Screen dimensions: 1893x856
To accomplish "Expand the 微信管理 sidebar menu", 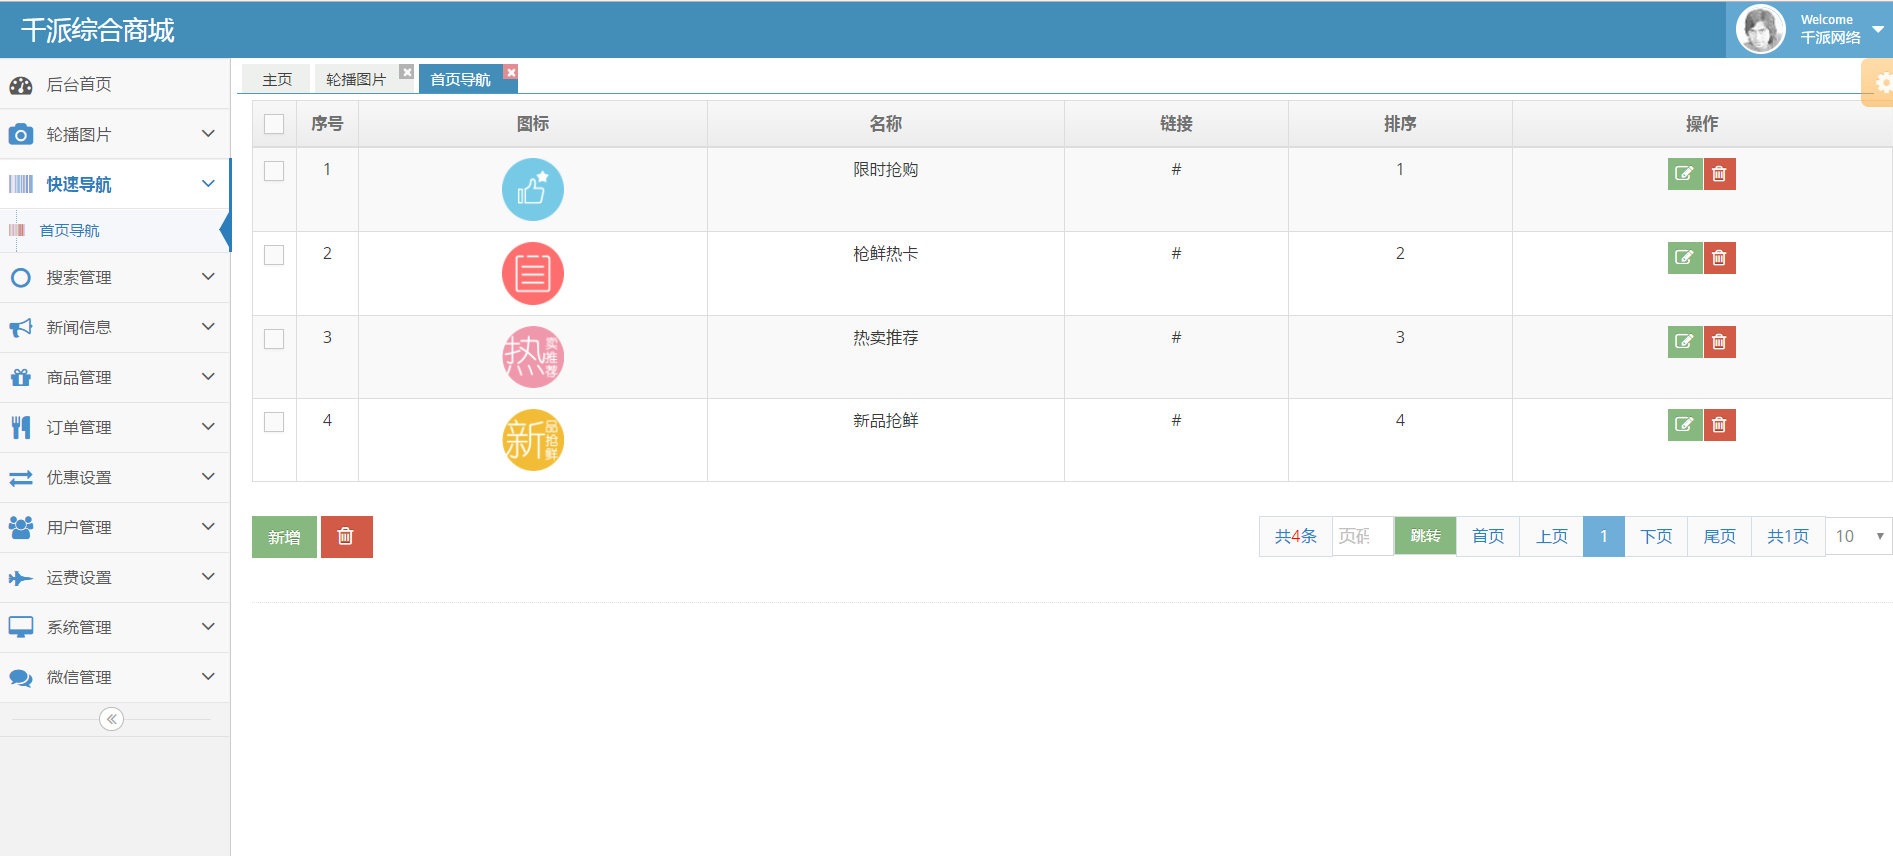I will [x=208, y=677].
